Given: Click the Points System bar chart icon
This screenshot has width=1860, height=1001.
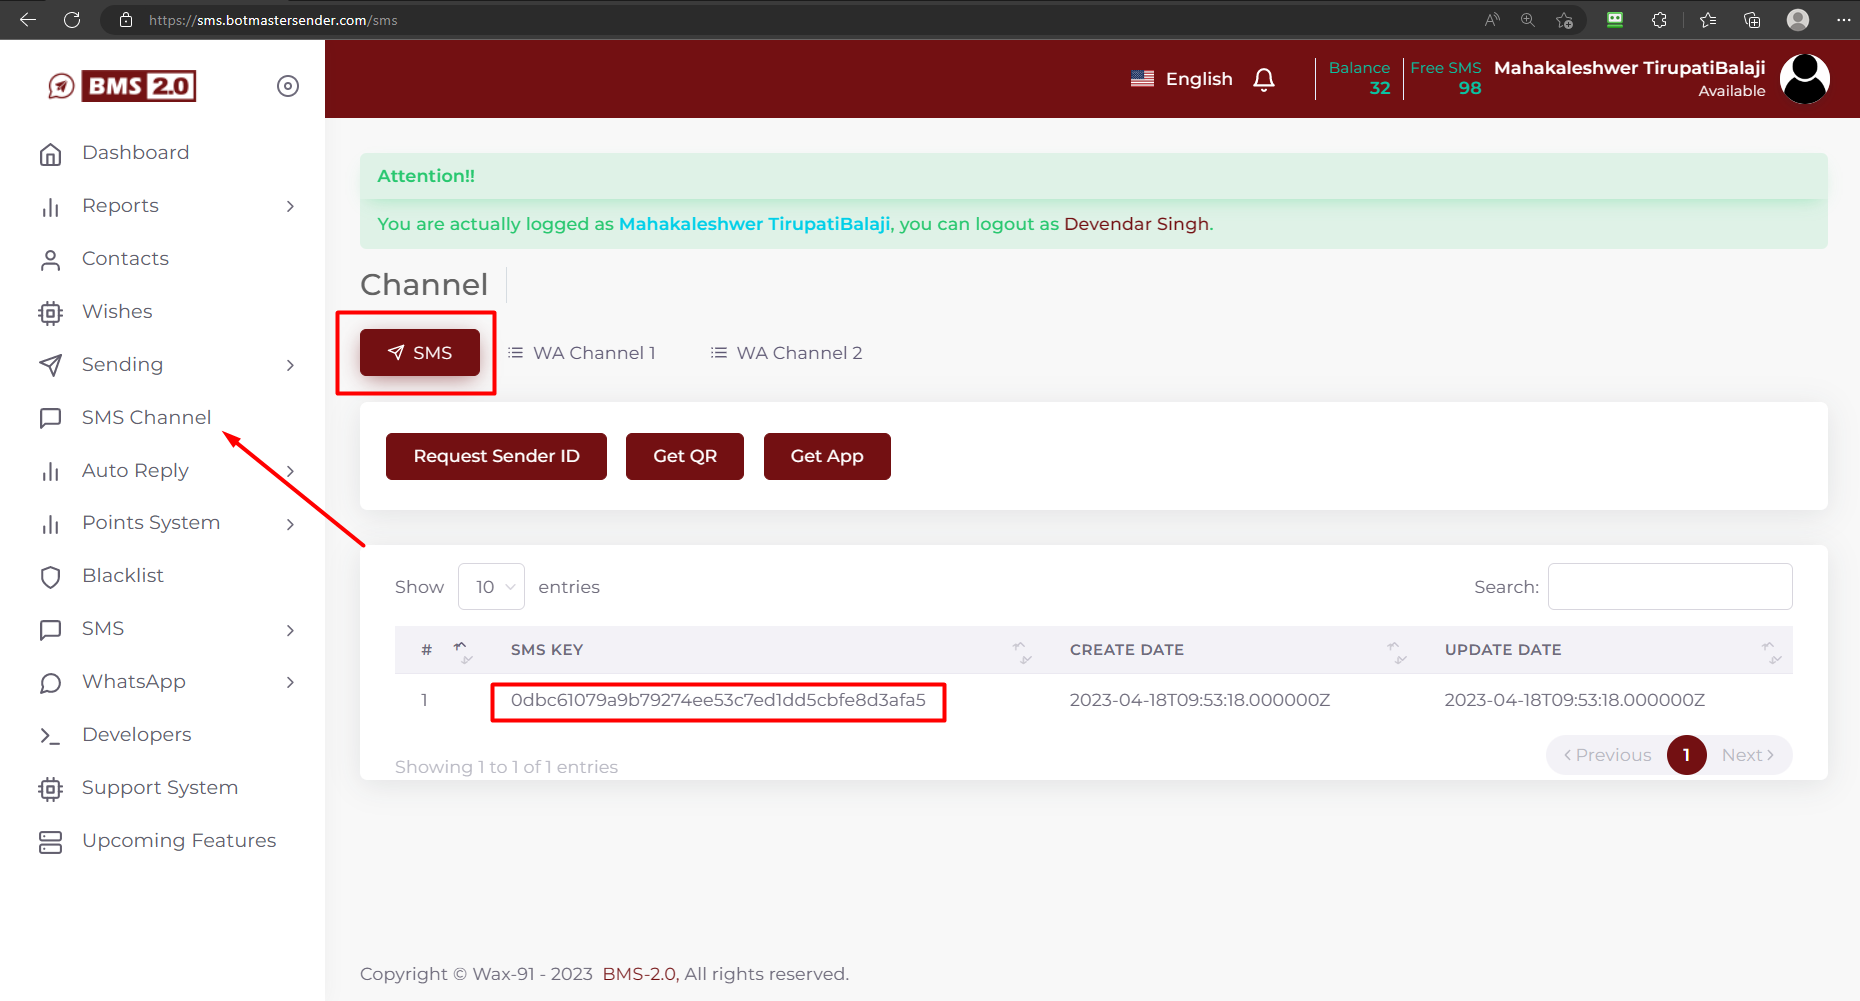Looking at the screenshot, I should coord(51,523).
